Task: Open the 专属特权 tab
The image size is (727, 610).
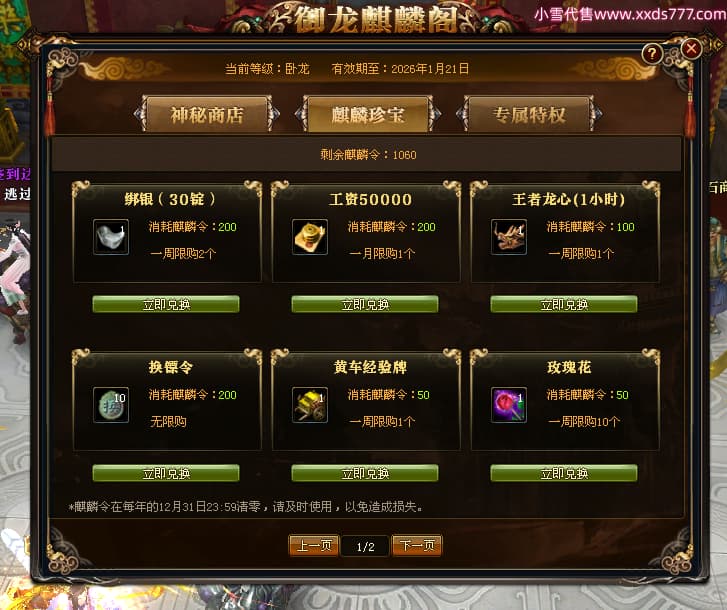Action: click(529, 114)
